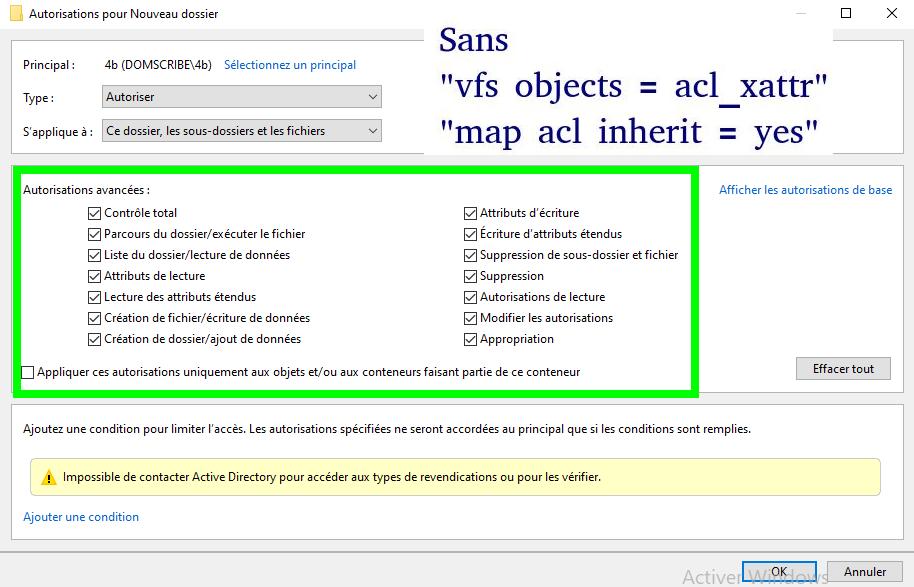Maximize the Autorisations window
914x587 pixels.
click(x=845, y=14)
